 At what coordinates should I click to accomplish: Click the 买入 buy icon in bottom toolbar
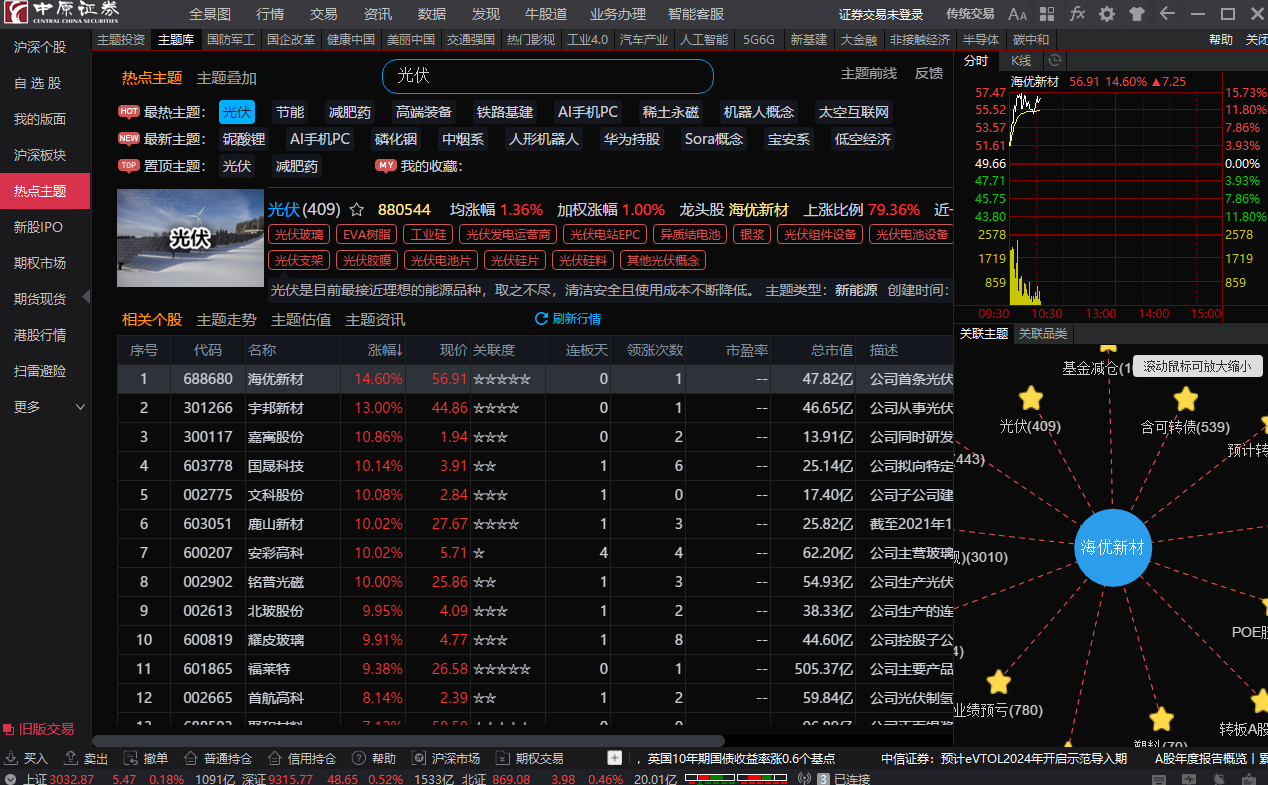[x=10, y=758]
